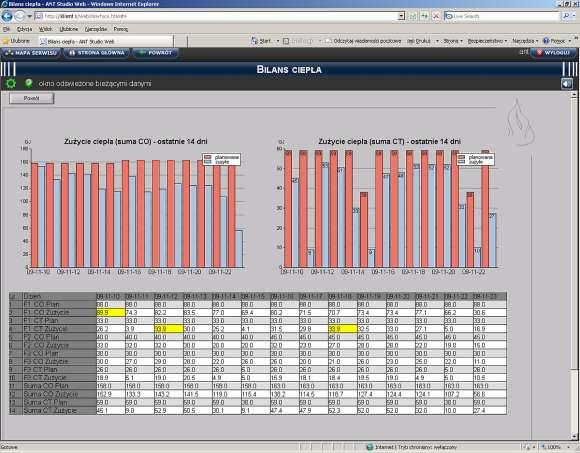Viewport: 580px width, 453px height.
Task: Click the 09-11-23 column header in table
Action: [490, 296]
